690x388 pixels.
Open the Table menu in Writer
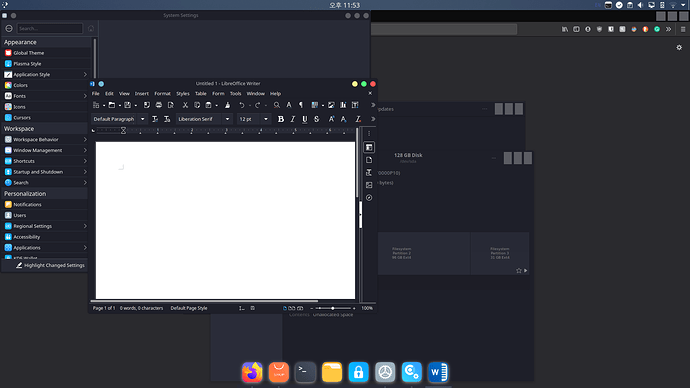(x=201, y=94)
